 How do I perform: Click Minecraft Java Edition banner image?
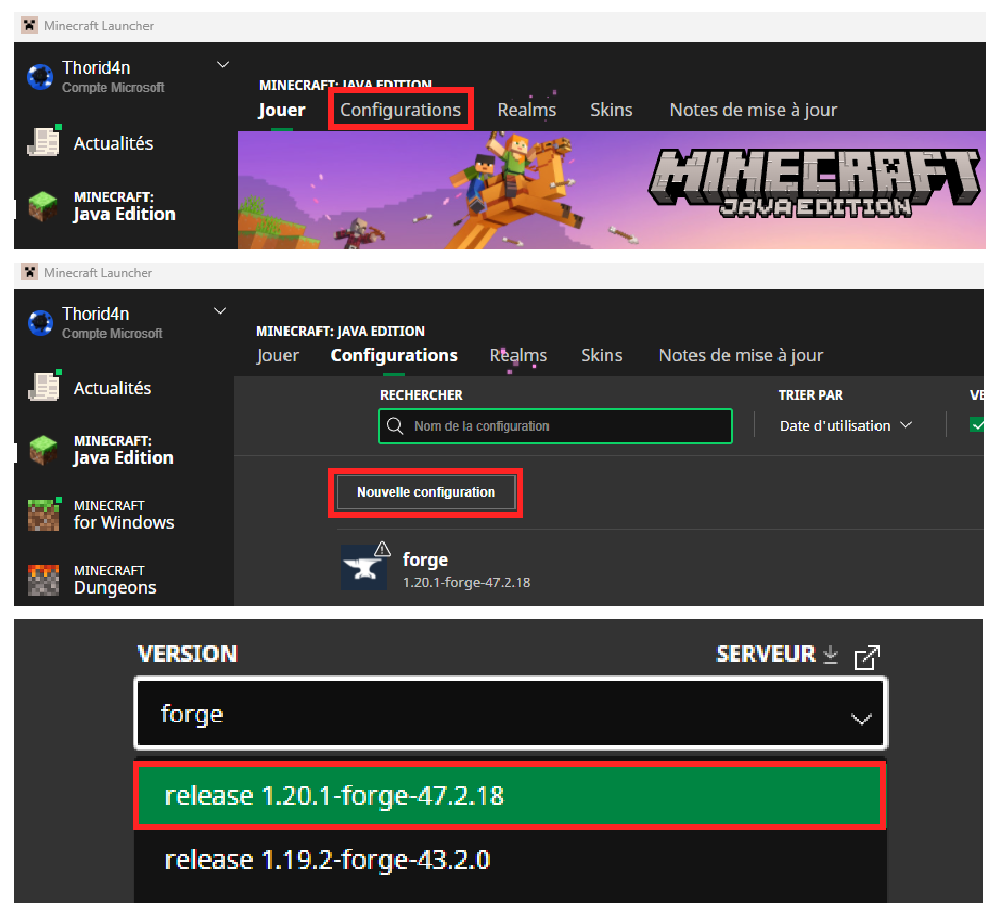click(x=612, y=189)
